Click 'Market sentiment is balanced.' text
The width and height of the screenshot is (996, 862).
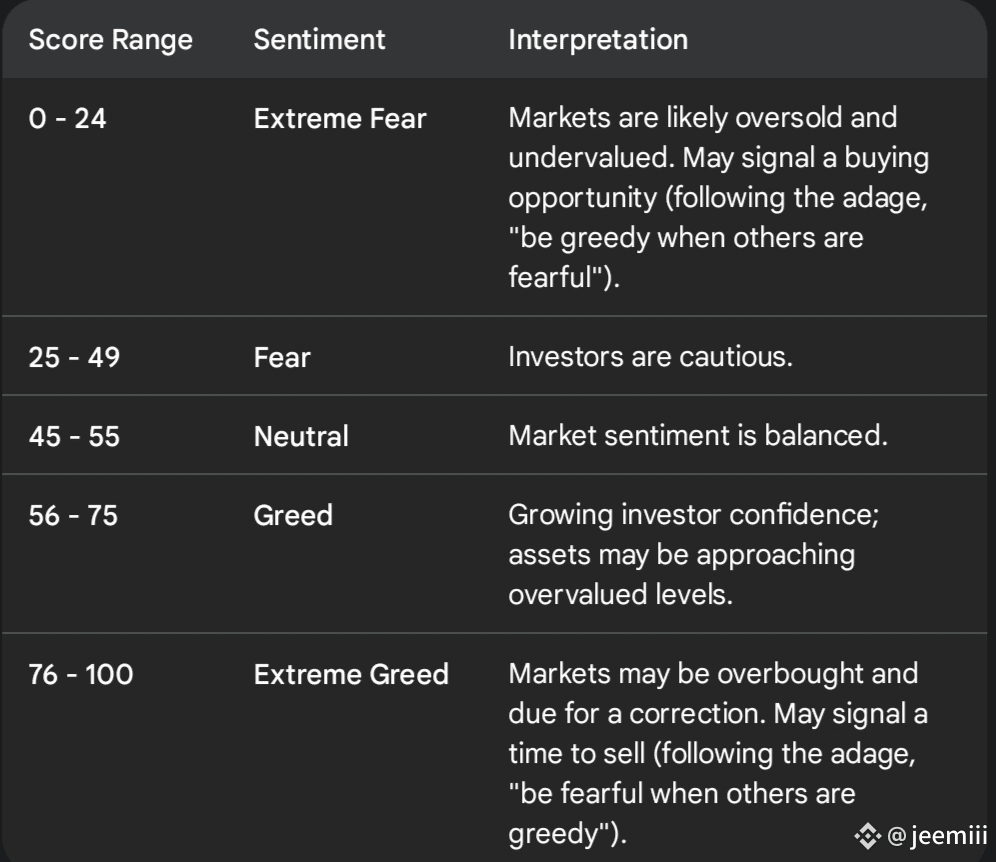coord(697,437)
